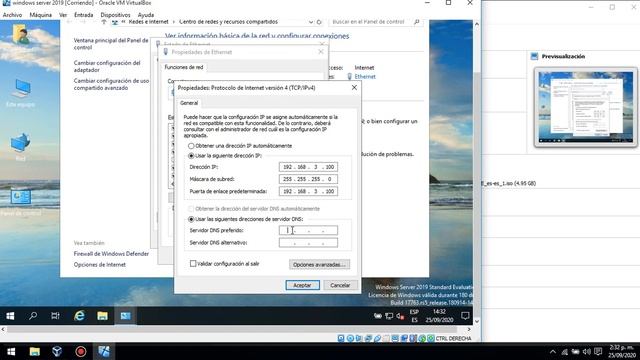Click guest ESP language indicator

pos(414,316)
